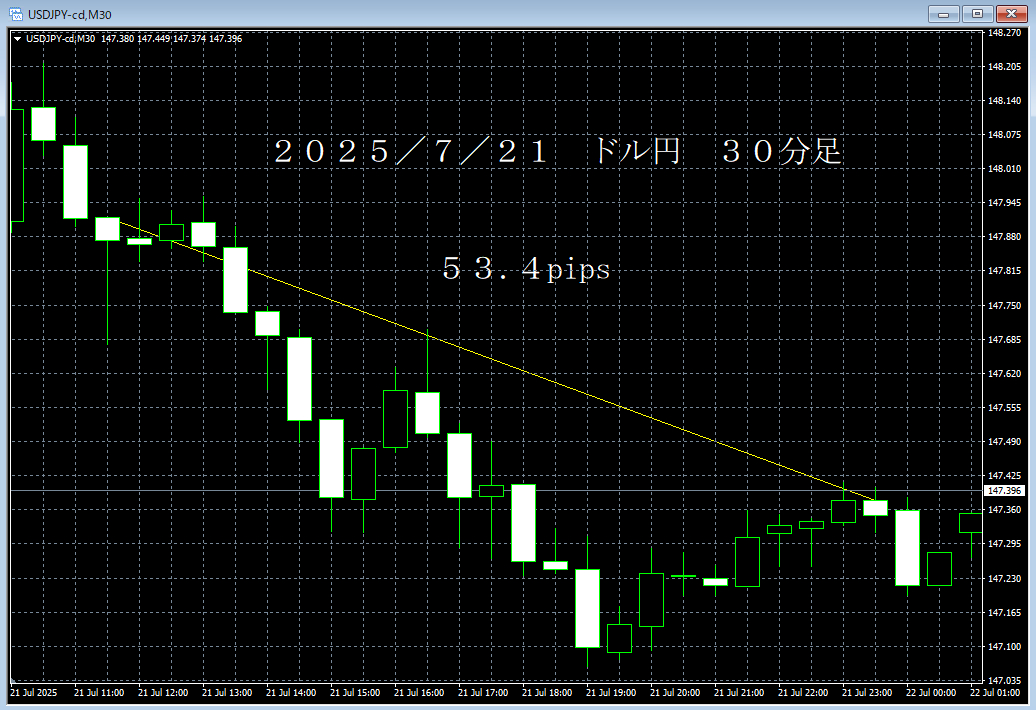Click the 147.685 price scale label
The width and height of the screenshot is (1036, 710).
(x=1004, y=339)
